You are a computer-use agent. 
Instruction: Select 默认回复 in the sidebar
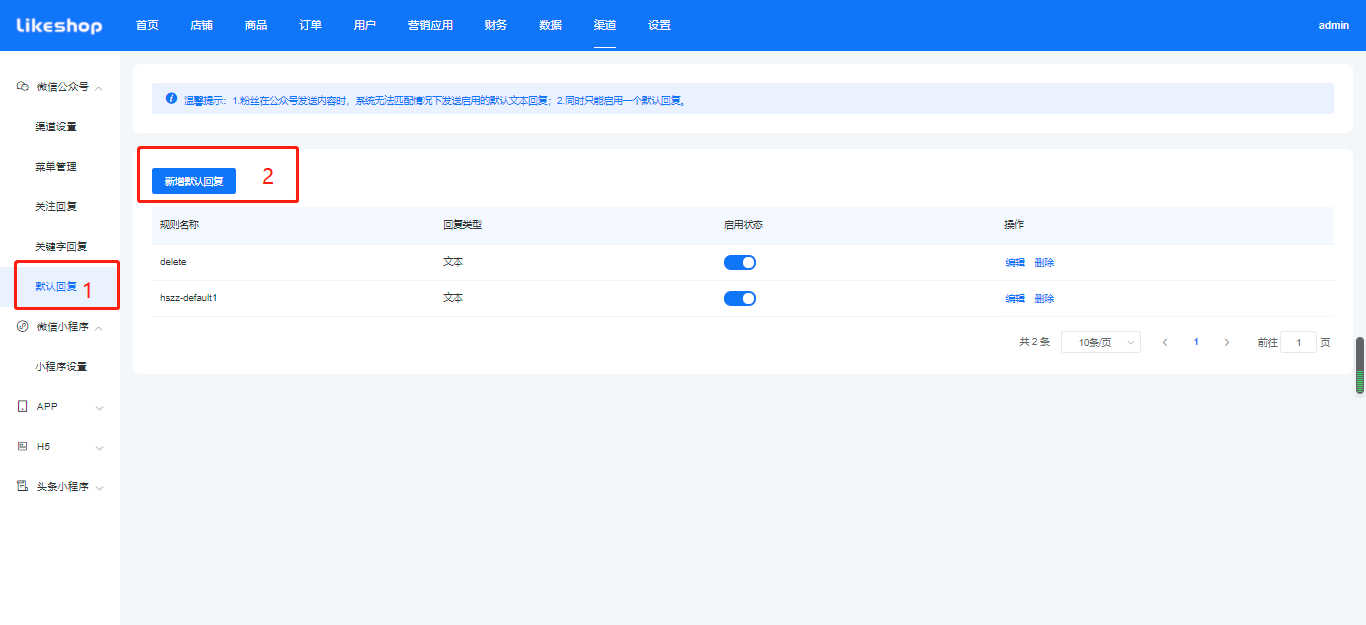click(x=56, y=287)
